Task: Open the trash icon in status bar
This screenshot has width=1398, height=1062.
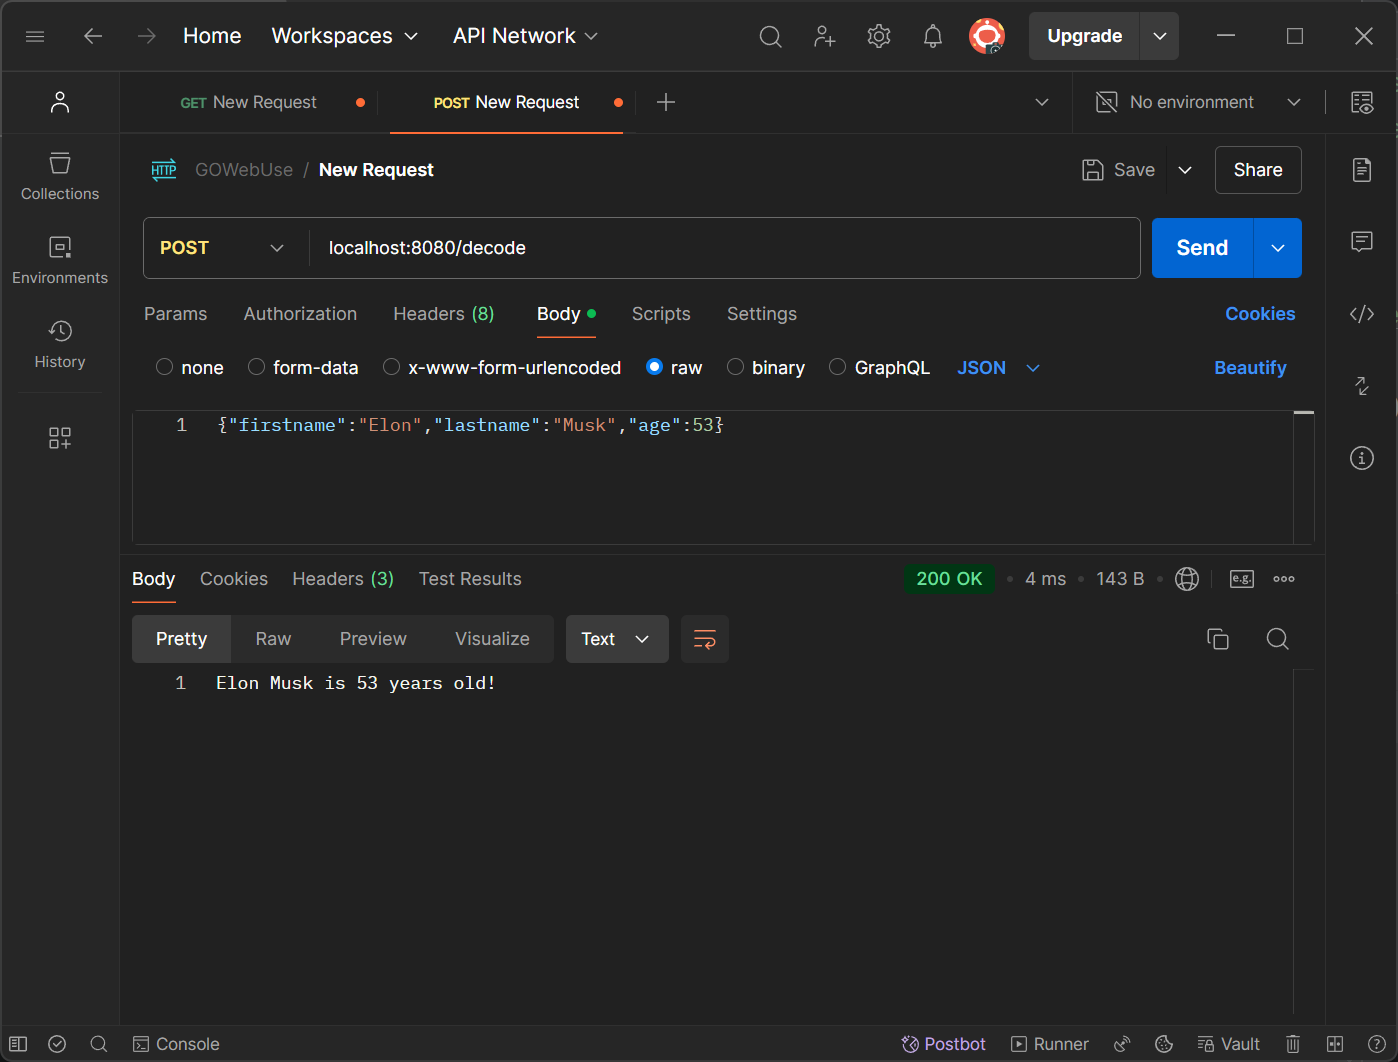Action: pos(1293,1044)
